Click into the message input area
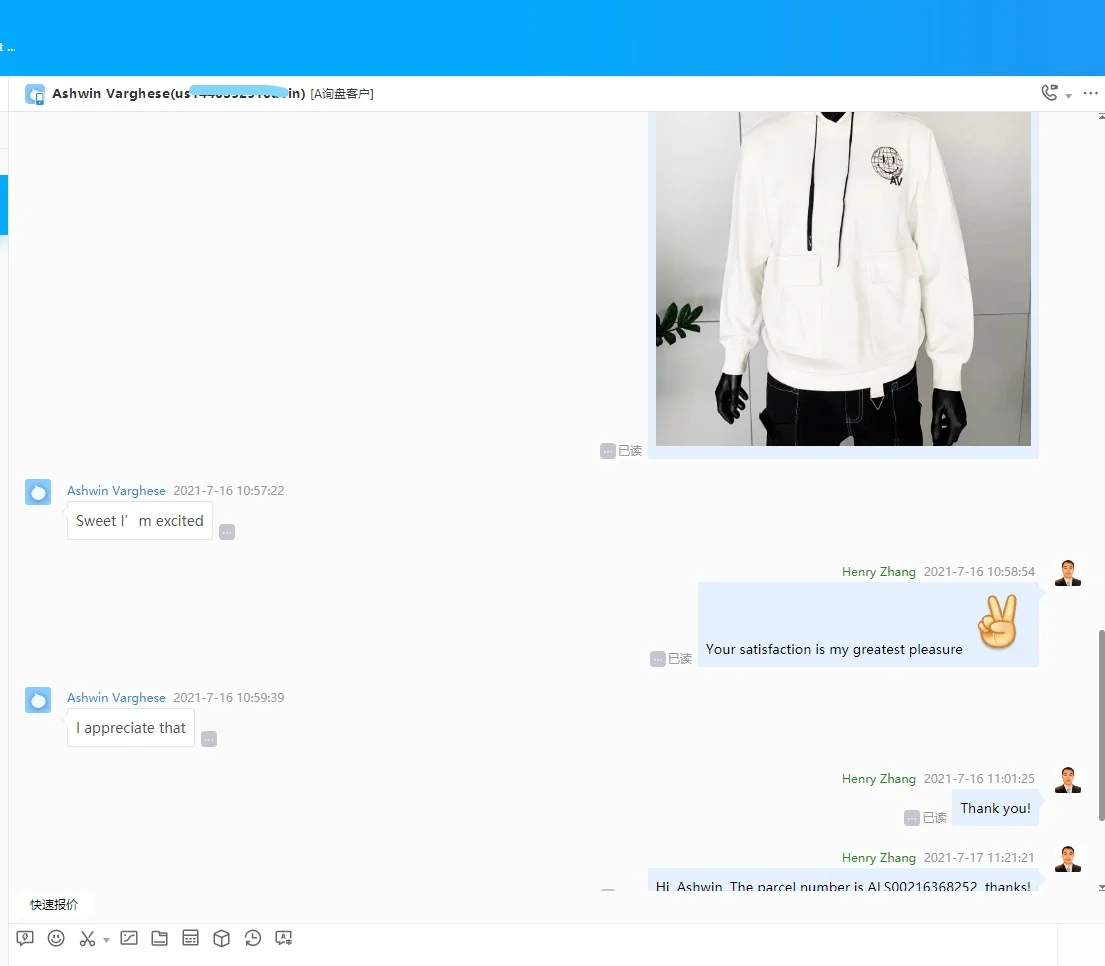The width and height of the screenshot is (1105, 966). pos(533,959)
